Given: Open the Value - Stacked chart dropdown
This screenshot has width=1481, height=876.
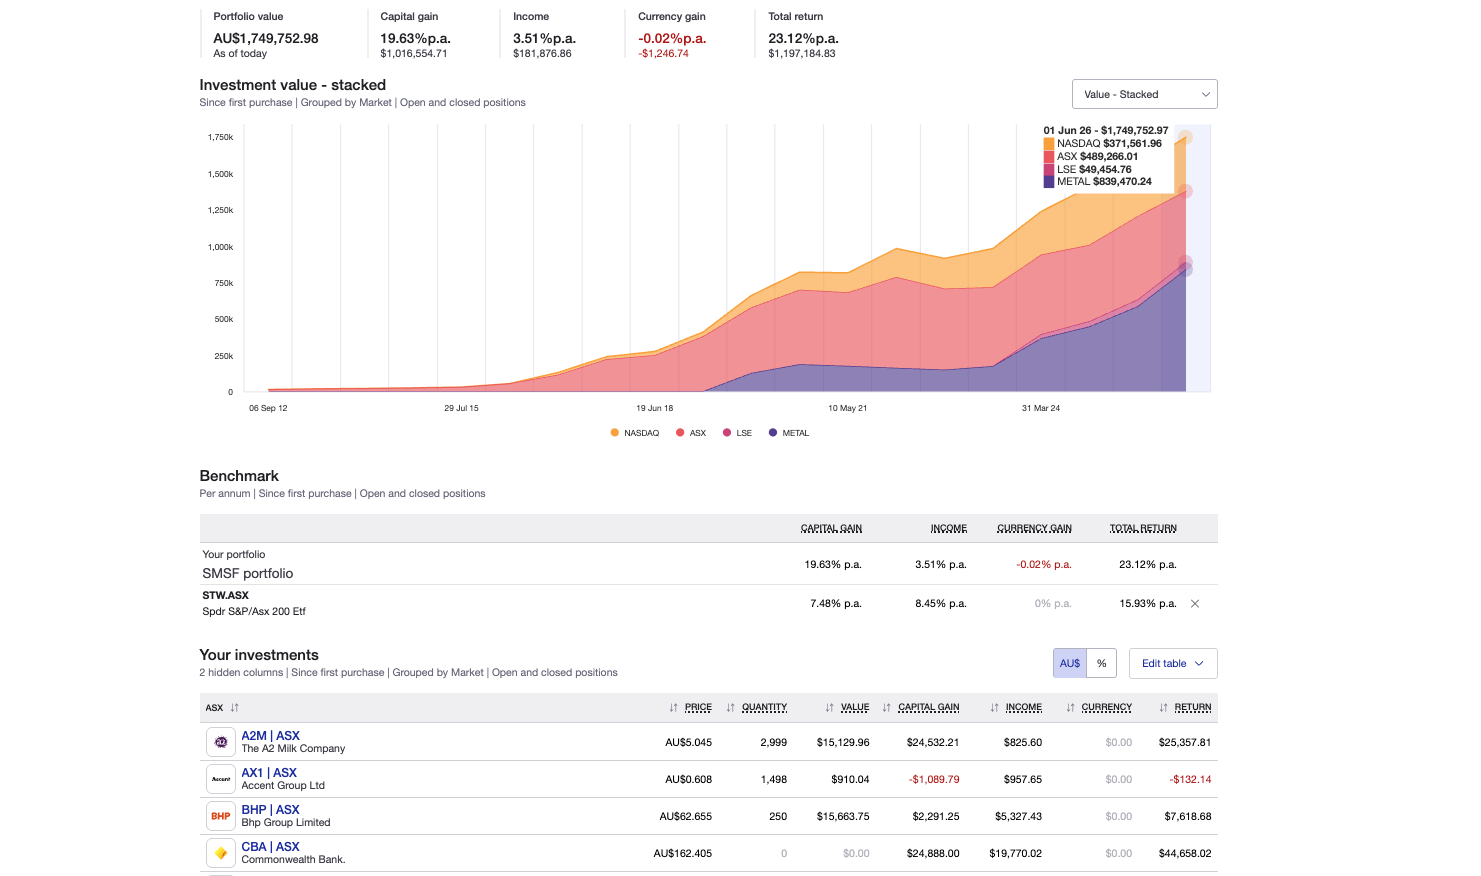Looking at the screenshot, I should [1144, 94].
